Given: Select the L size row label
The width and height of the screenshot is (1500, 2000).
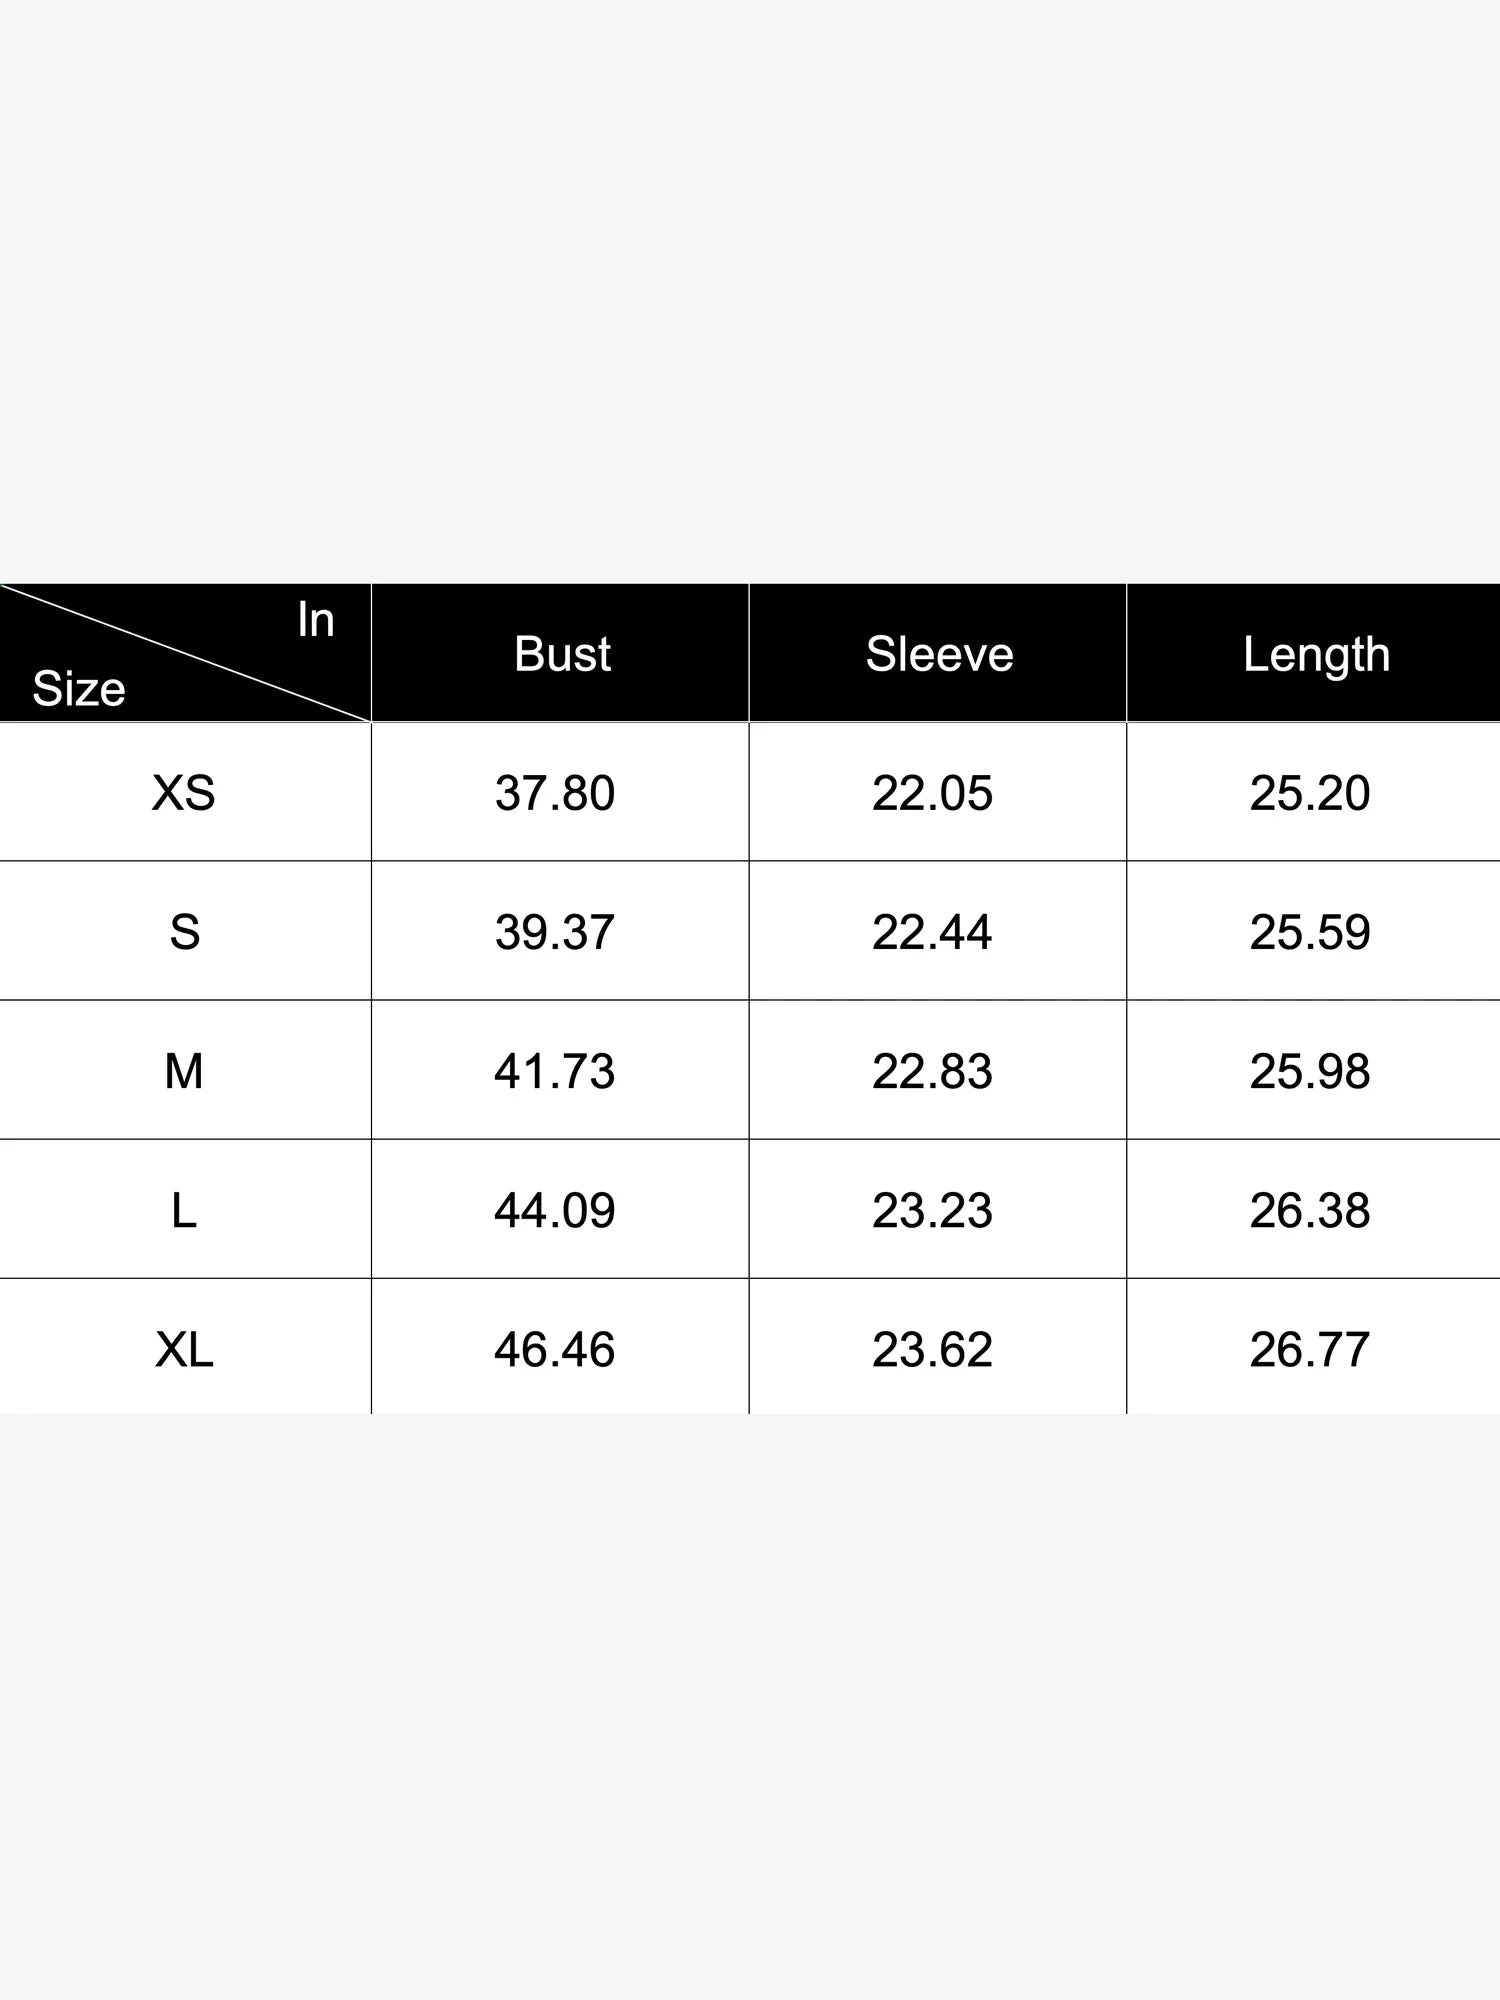Looking at the screenshot, I should (x=184, y=1210).
